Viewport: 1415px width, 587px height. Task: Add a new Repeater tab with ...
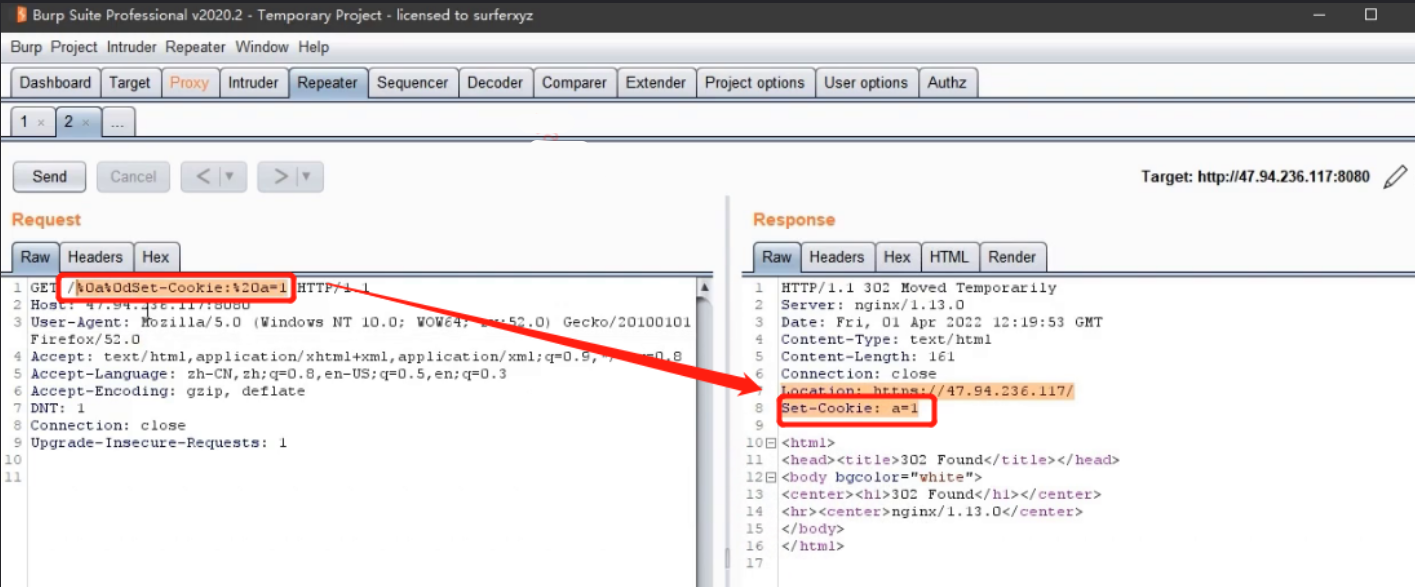click(x=118, y=122)
